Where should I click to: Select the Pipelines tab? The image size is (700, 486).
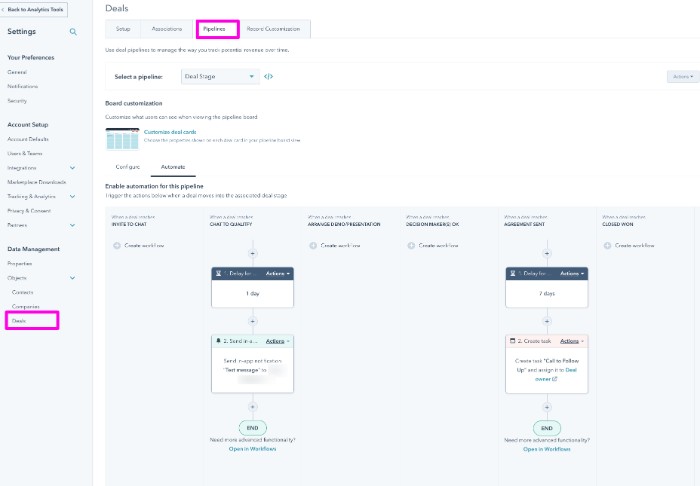pyautogui.click(x=215, y=29)
